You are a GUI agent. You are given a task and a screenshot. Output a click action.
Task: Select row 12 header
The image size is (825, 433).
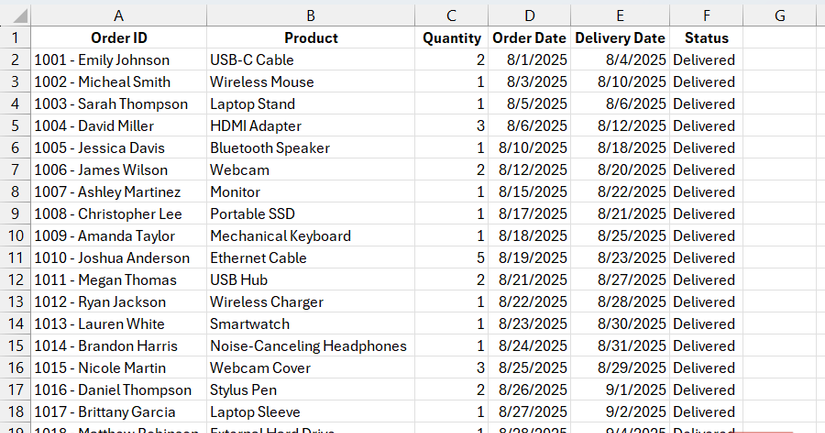(x=15, y=280)
